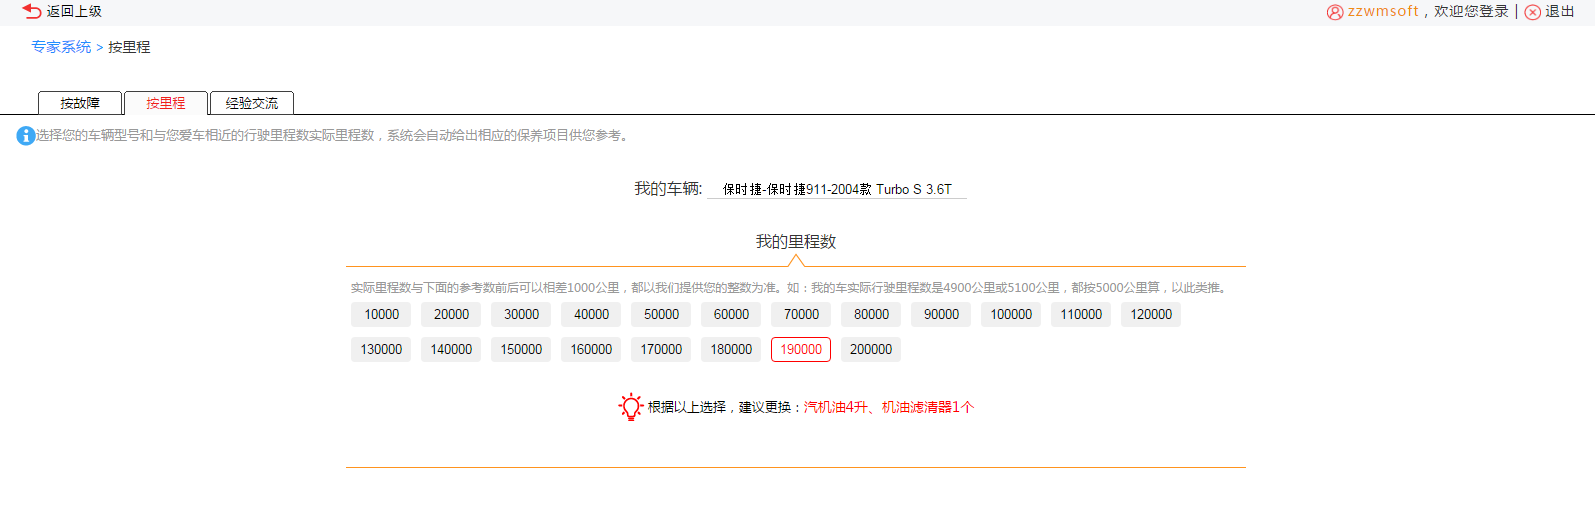Choose mileage 160000
The width and height of the screenshot is (1595, 530).
591,349
